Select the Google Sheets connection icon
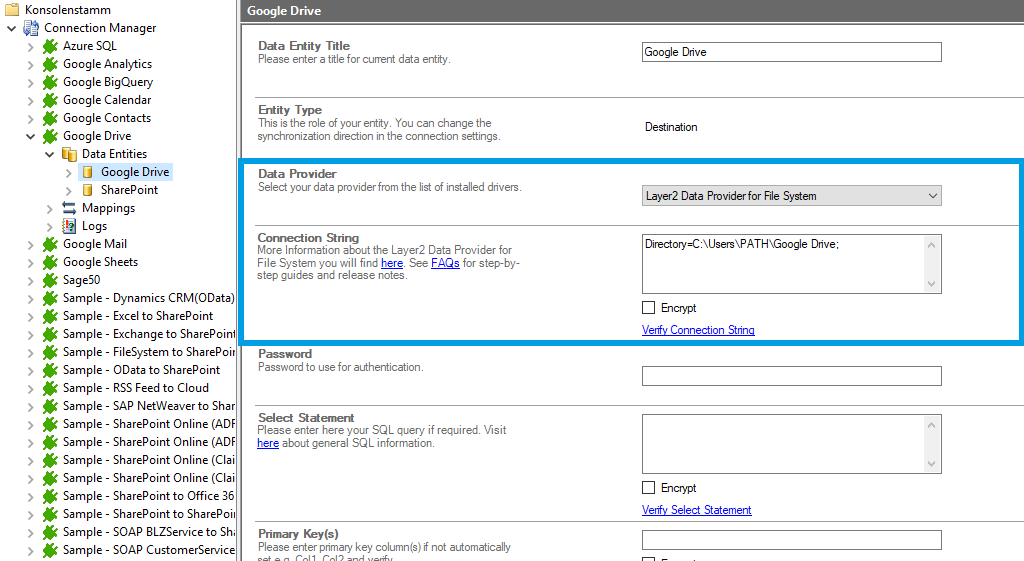 (x=50, y=263)
